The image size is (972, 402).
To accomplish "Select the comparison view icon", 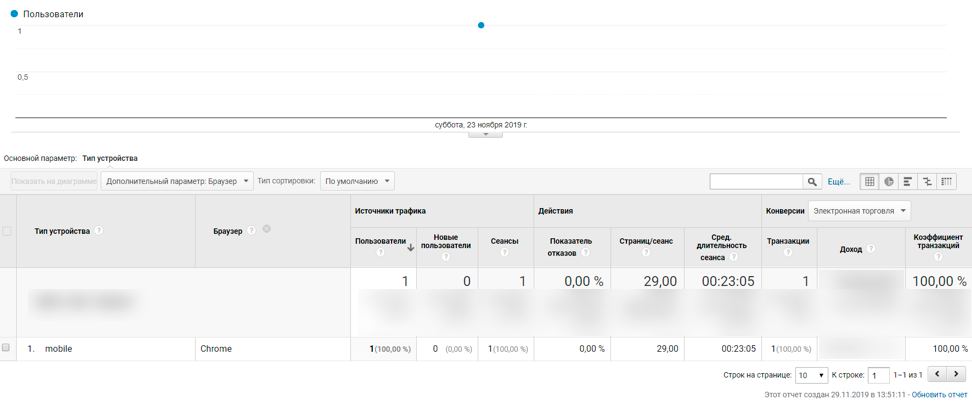I will tap(927, 181).
